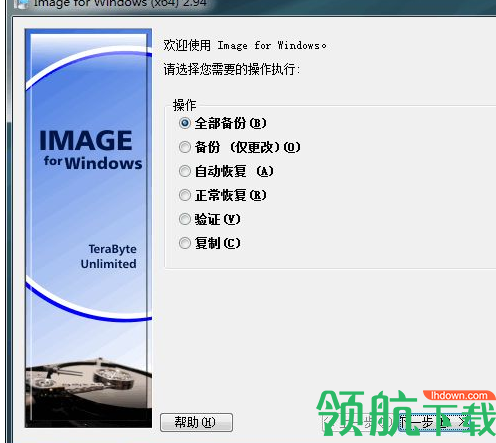
Task: Click the 操作 group box label
Action: [184, 105]
